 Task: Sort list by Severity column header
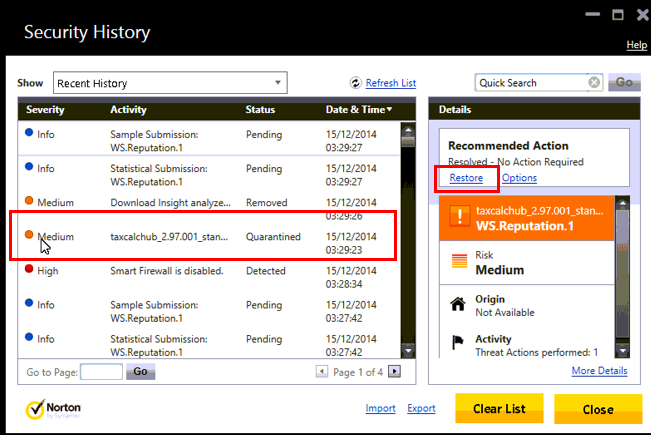[x=46, y=109]
